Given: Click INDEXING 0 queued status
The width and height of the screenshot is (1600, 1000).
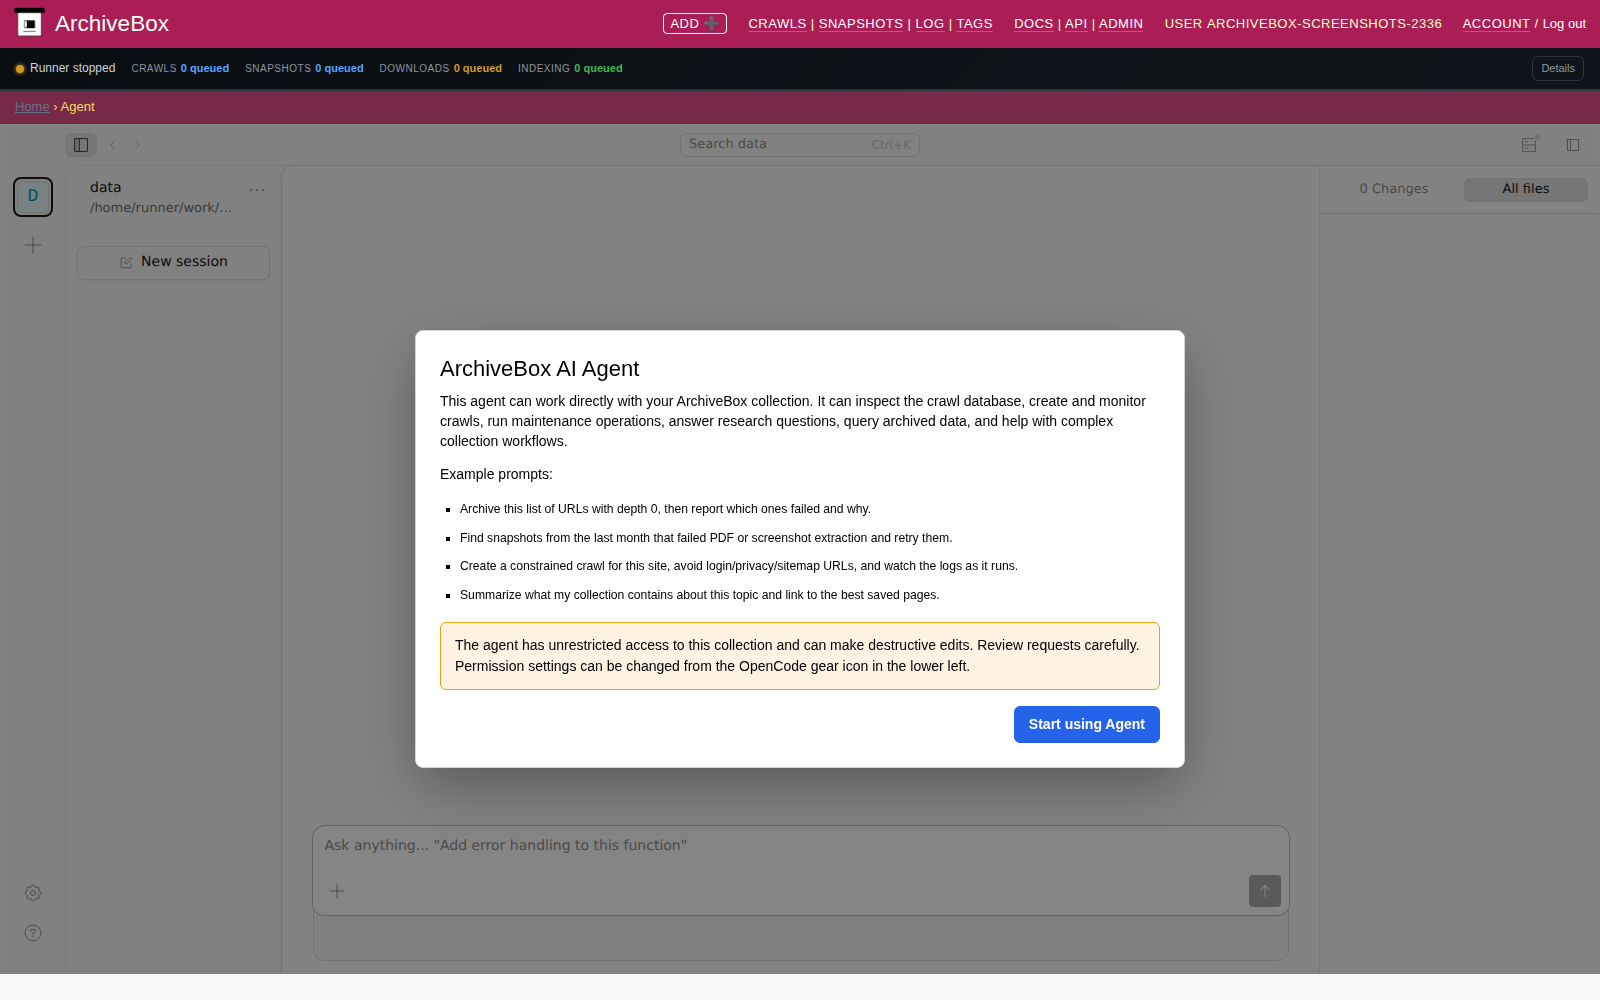Looking at the screenshot, I should (x=570, y=69).
